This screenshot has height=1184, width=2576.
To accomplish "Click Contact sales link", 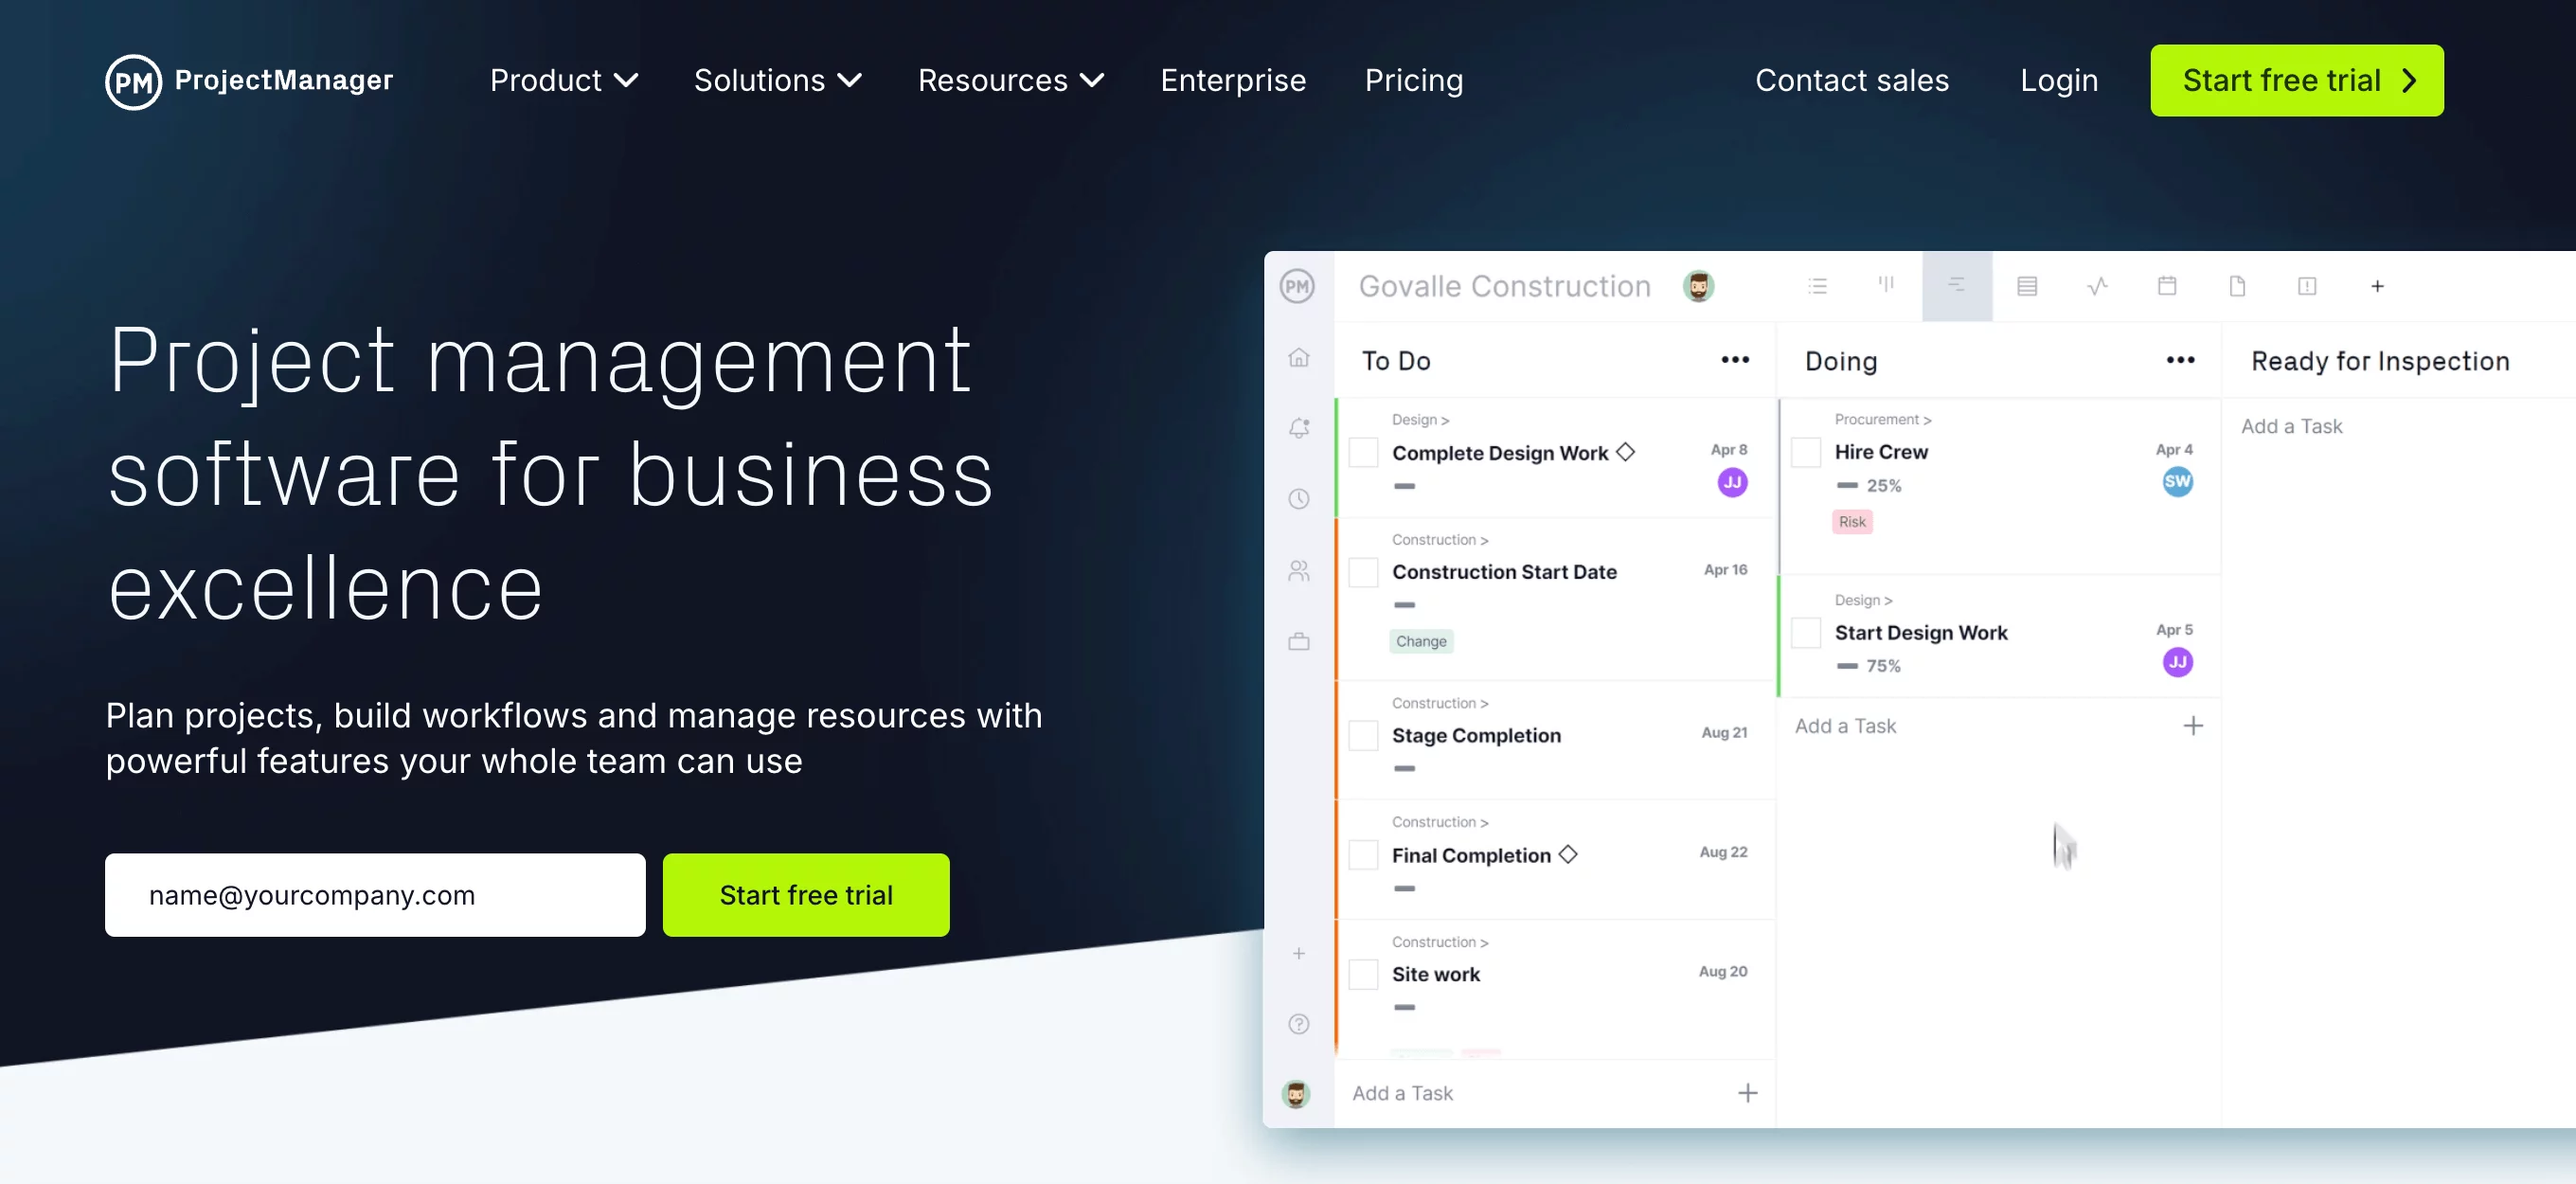I will point(1852,80).
